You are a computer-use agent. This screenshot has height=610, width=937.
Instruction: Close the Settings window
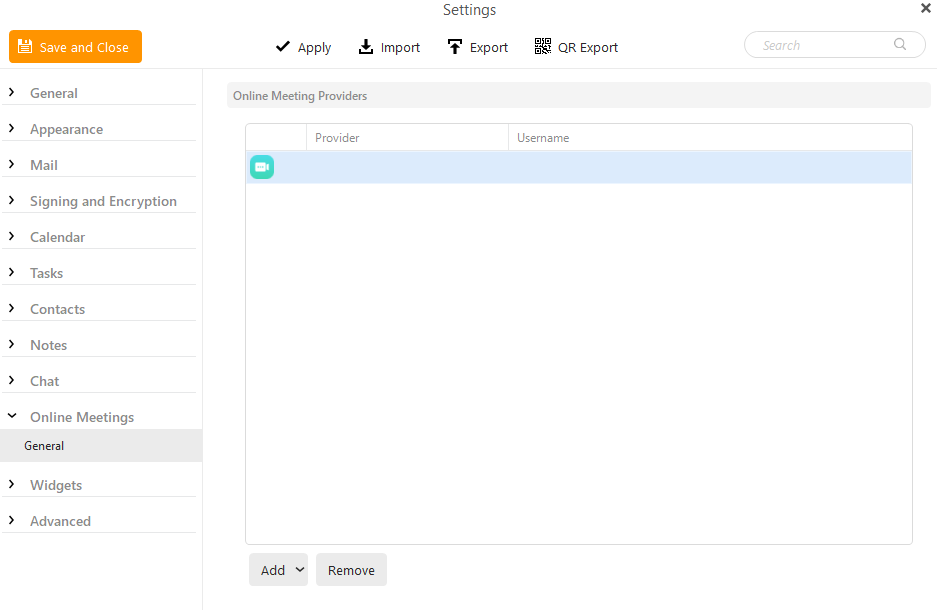tap(925, 8)
